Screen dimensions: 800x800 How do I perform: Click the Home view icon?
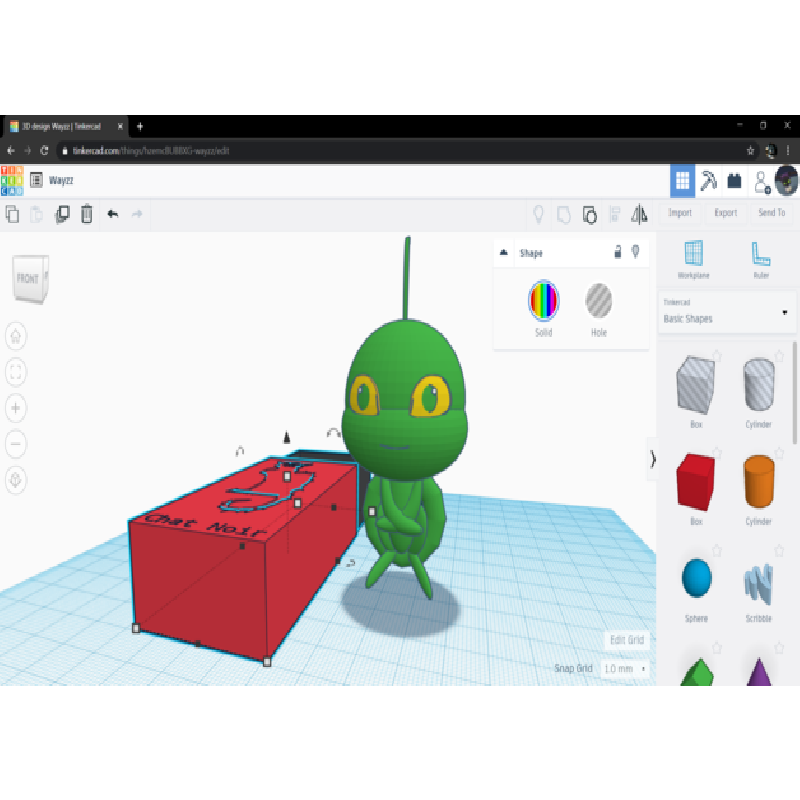coord(17,336)
